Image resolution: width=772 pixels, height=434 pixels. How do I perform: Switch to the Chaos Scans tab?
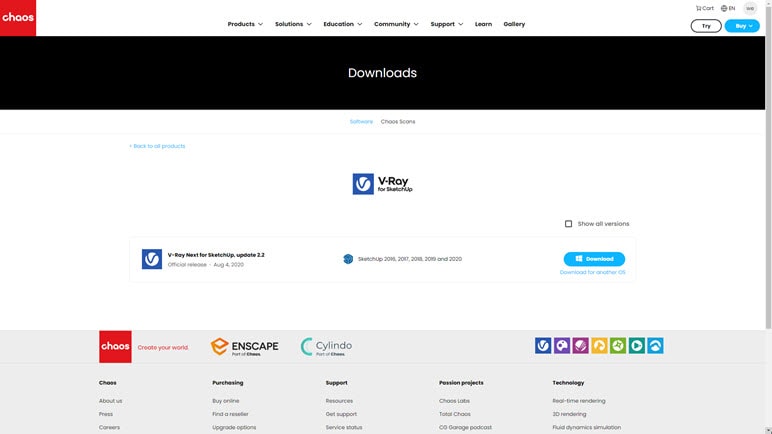click(x=398, y=122)
